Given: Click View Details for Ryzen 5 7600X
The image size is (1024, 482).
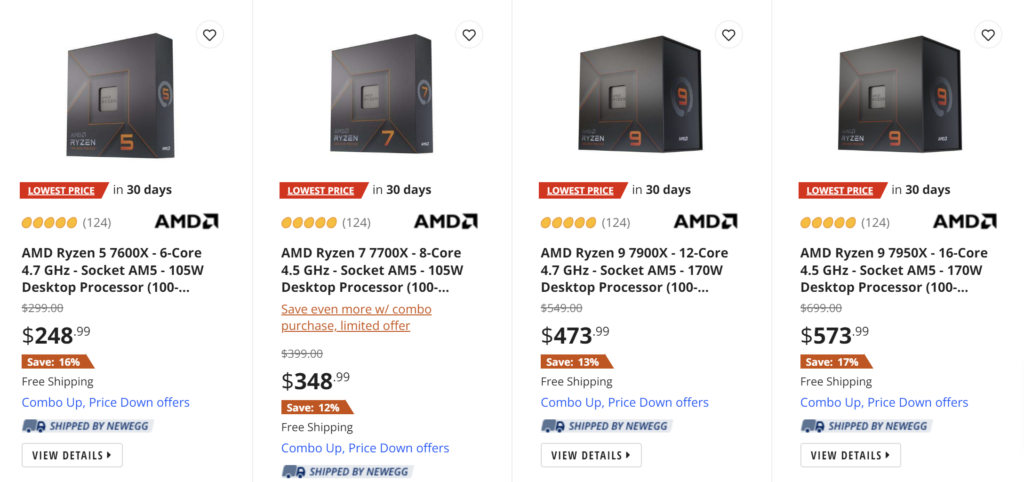Looking at the screenshot, I should 71,455.
